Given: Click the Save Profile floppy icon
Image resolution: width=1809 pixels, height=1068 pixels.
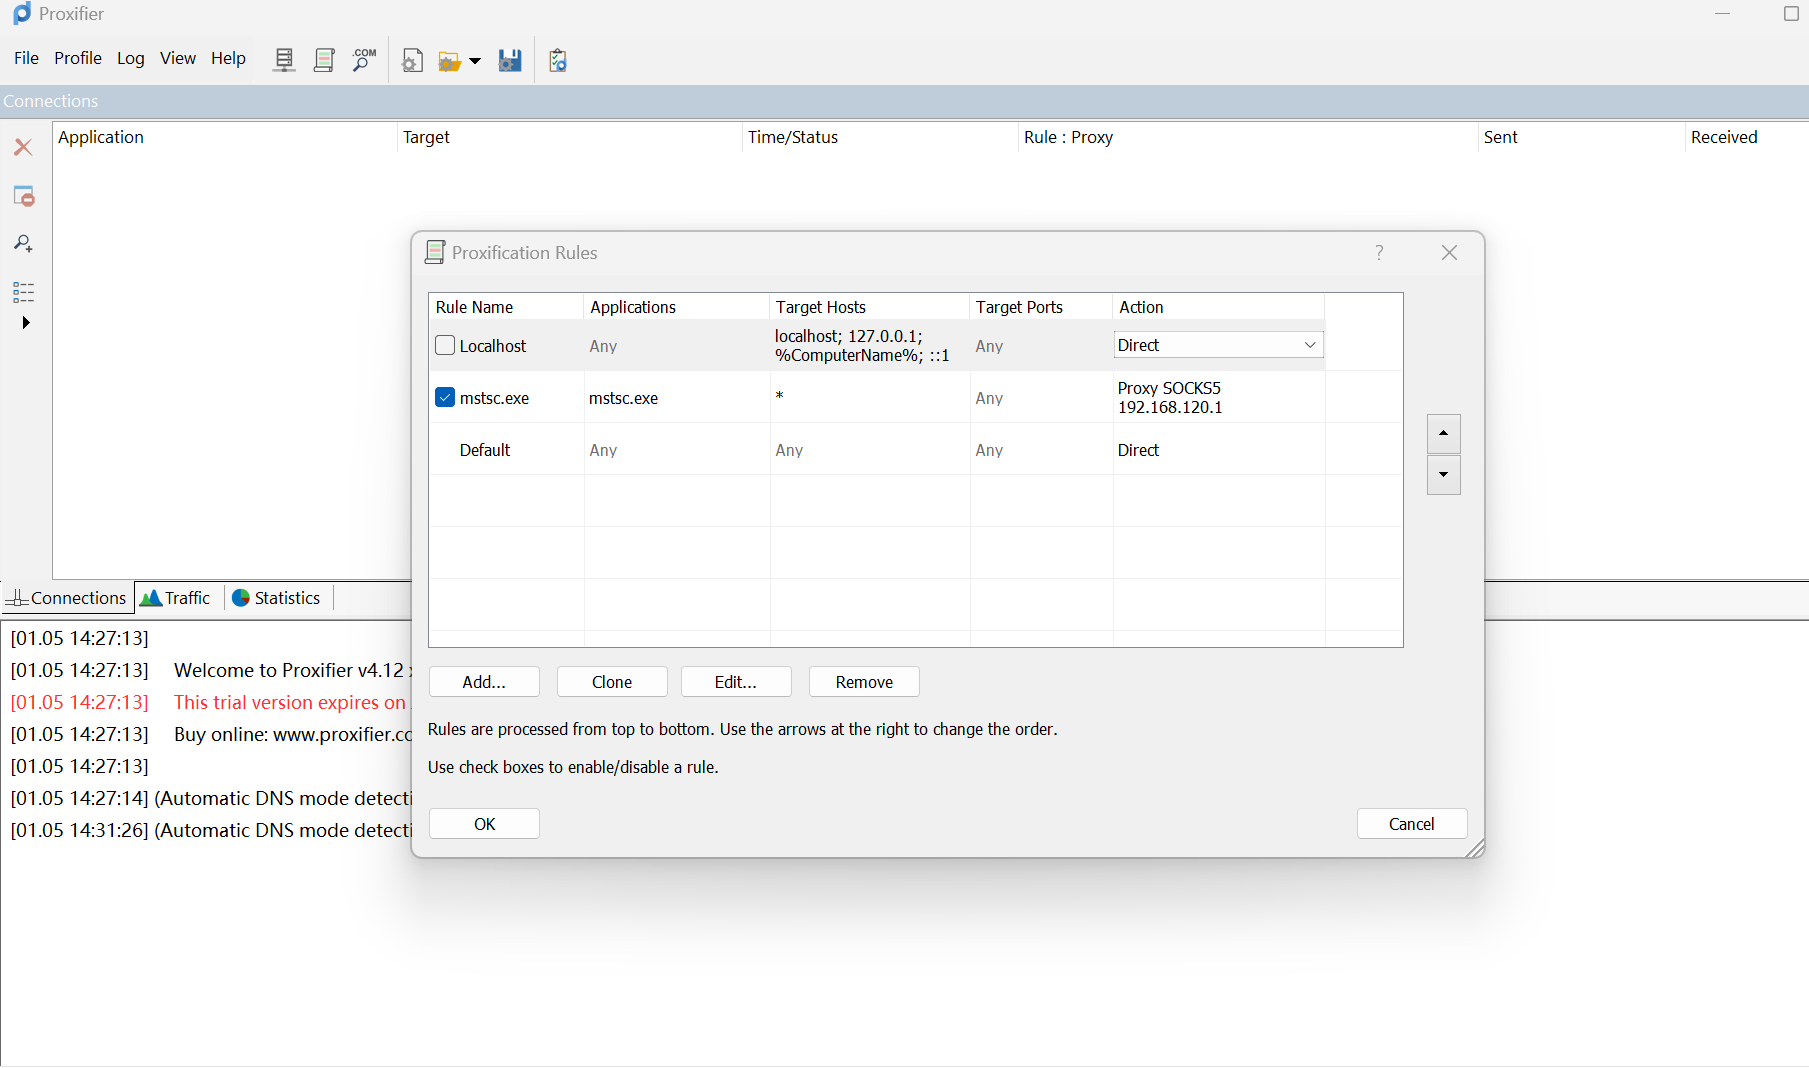Looking at the screenshot, I should click(510, 61).
